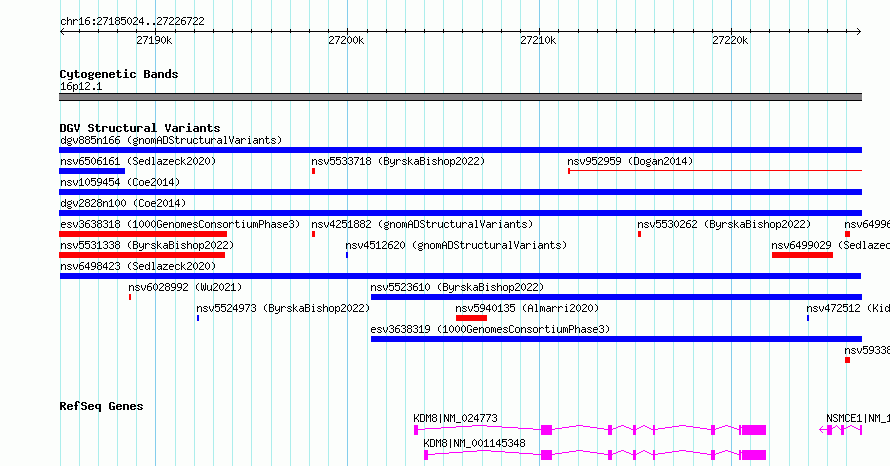The height and width of the screenshot is (466, 890).
Task: Click the nsv6498423 (Sedlazeck2020) label
Action: (x=138, y=266)
